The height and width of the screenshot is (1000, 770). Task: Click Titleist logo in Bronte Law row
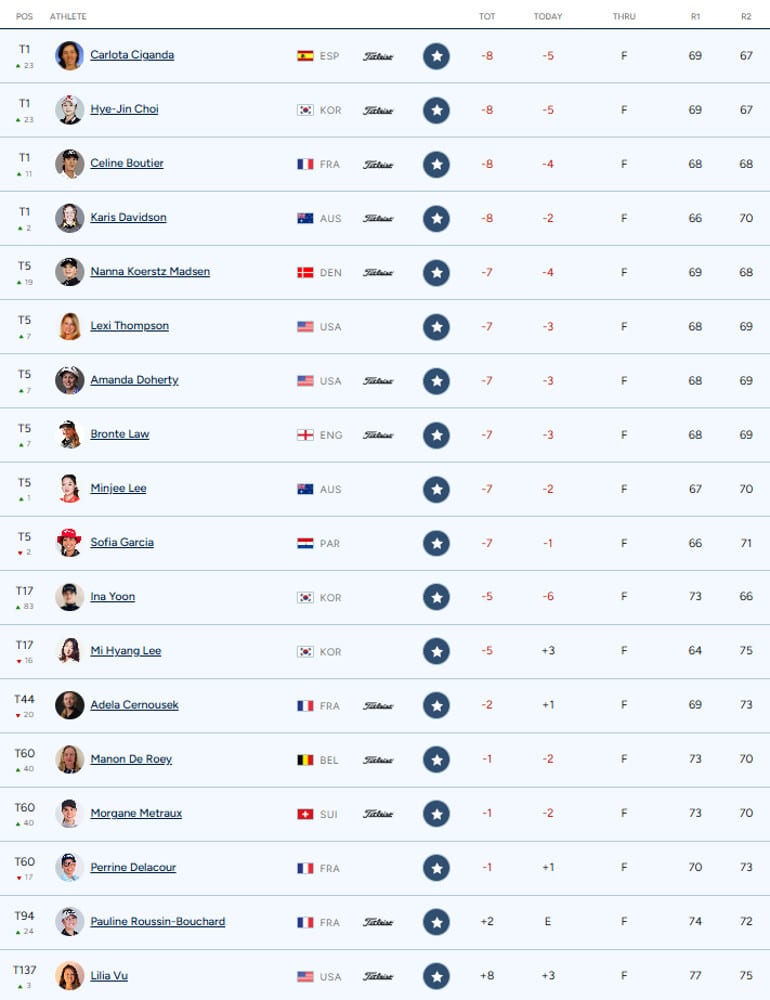(378, 435)
